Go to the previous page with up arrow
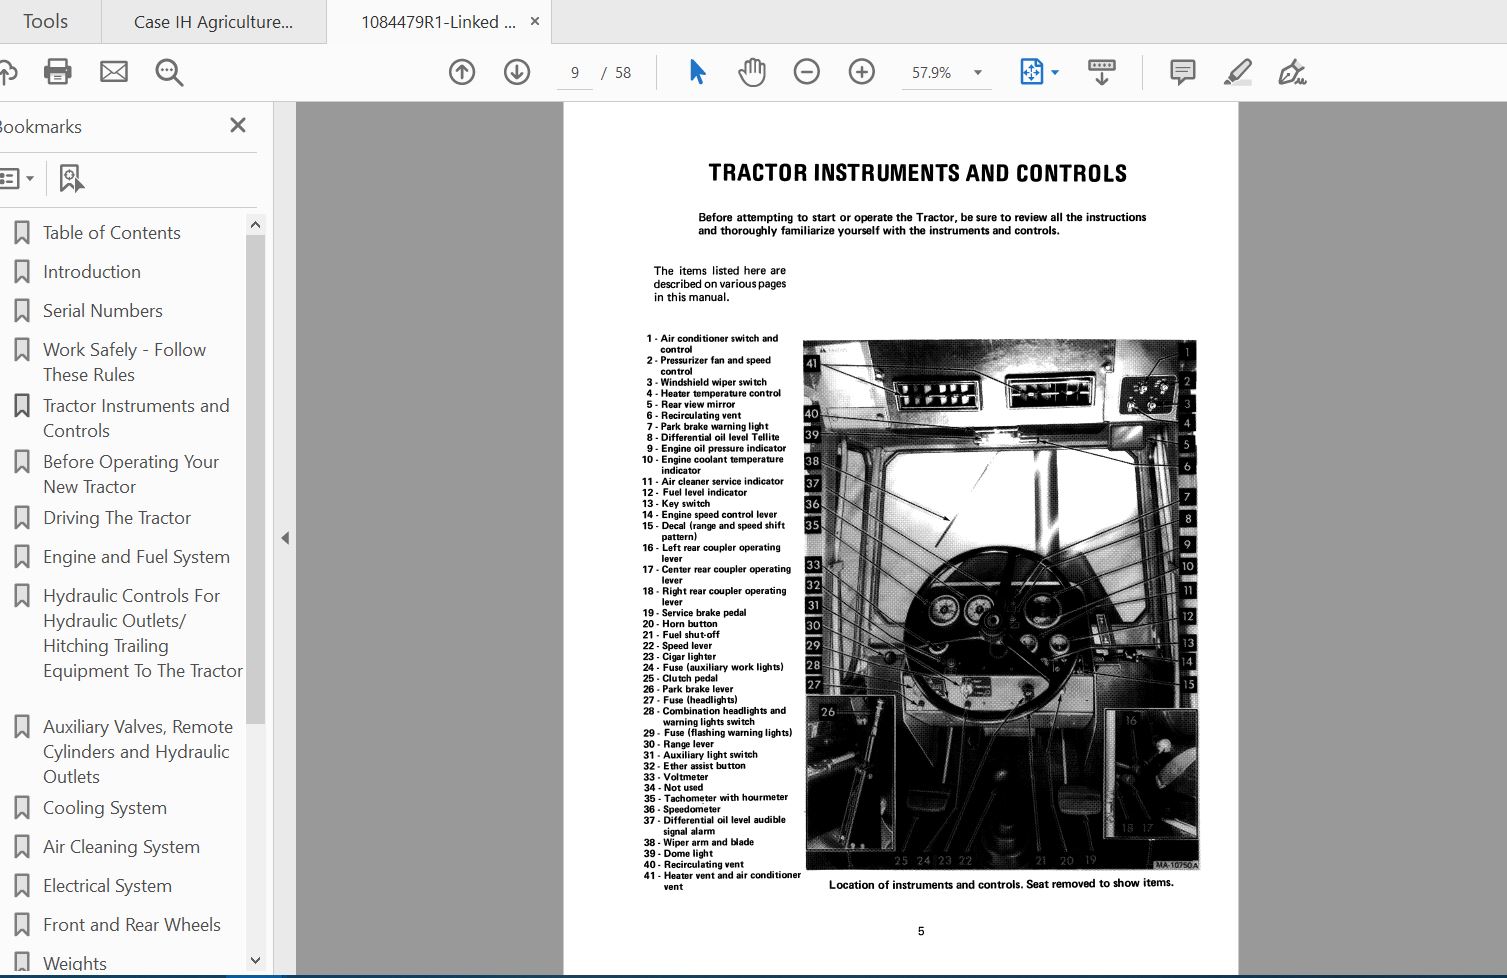Screen dimensions: 1507x978 click(462, 72)
